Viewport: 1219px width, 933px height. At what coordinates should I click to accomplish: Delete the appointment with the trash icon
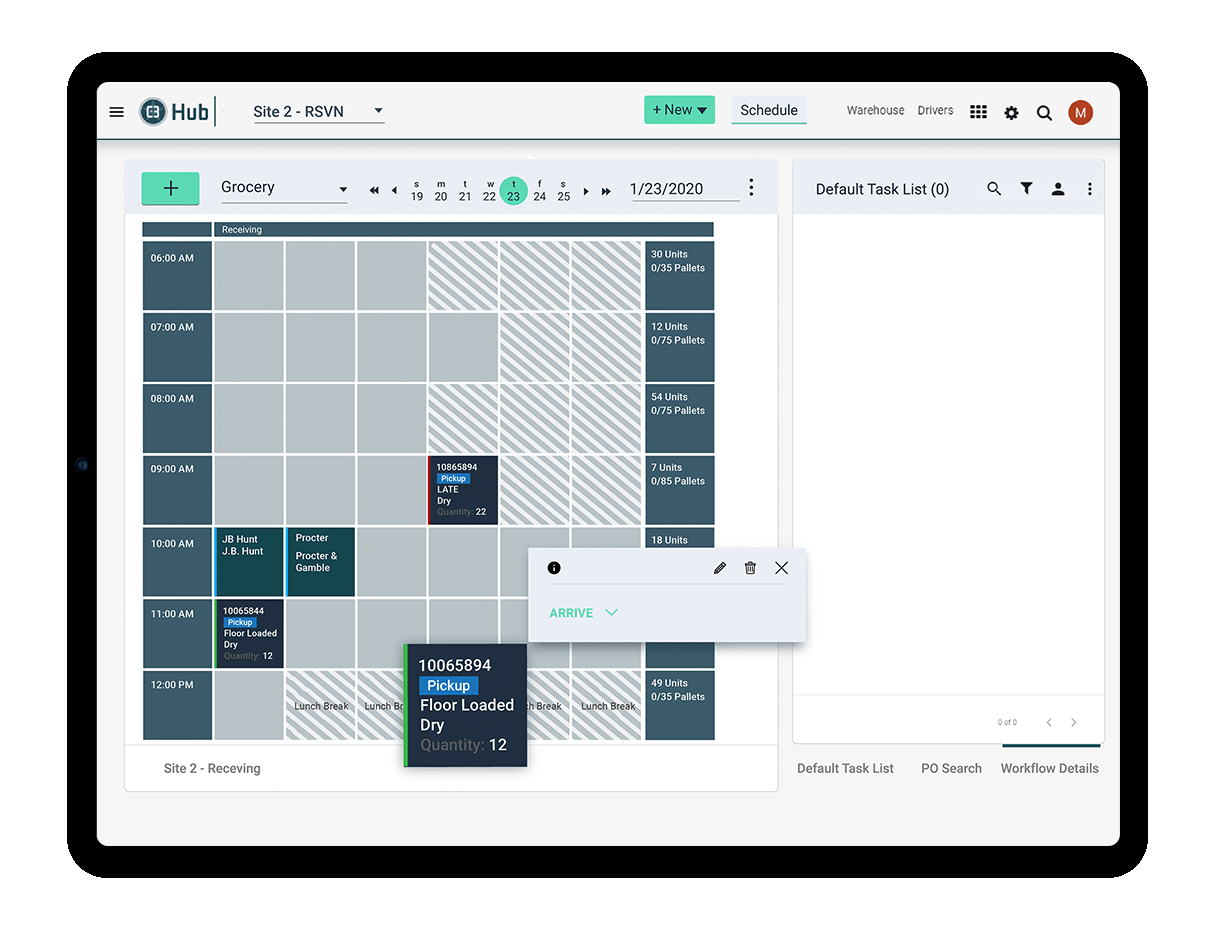(750, 567)
